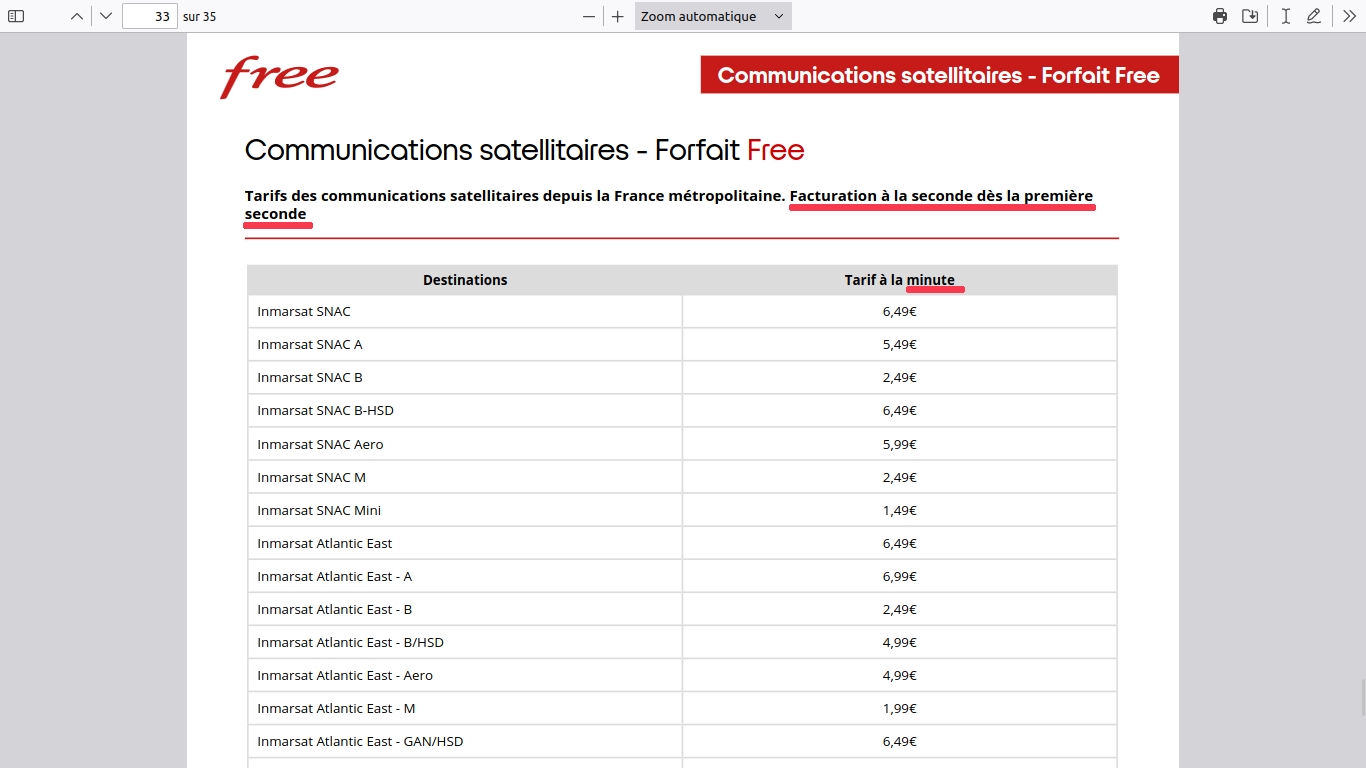Viewport: 1366px width, 768px height.
Task: Zoom in with the plus icon
Action: point(618,16)
